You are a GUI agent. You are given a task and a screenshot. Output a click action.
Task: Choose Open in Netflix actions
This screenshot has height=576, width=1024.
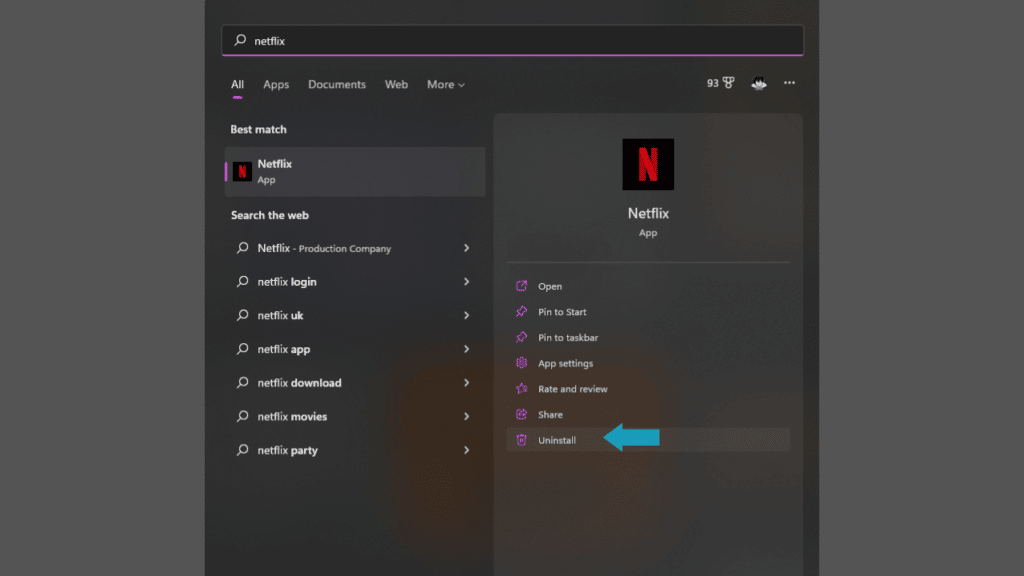tap(648, 286)
